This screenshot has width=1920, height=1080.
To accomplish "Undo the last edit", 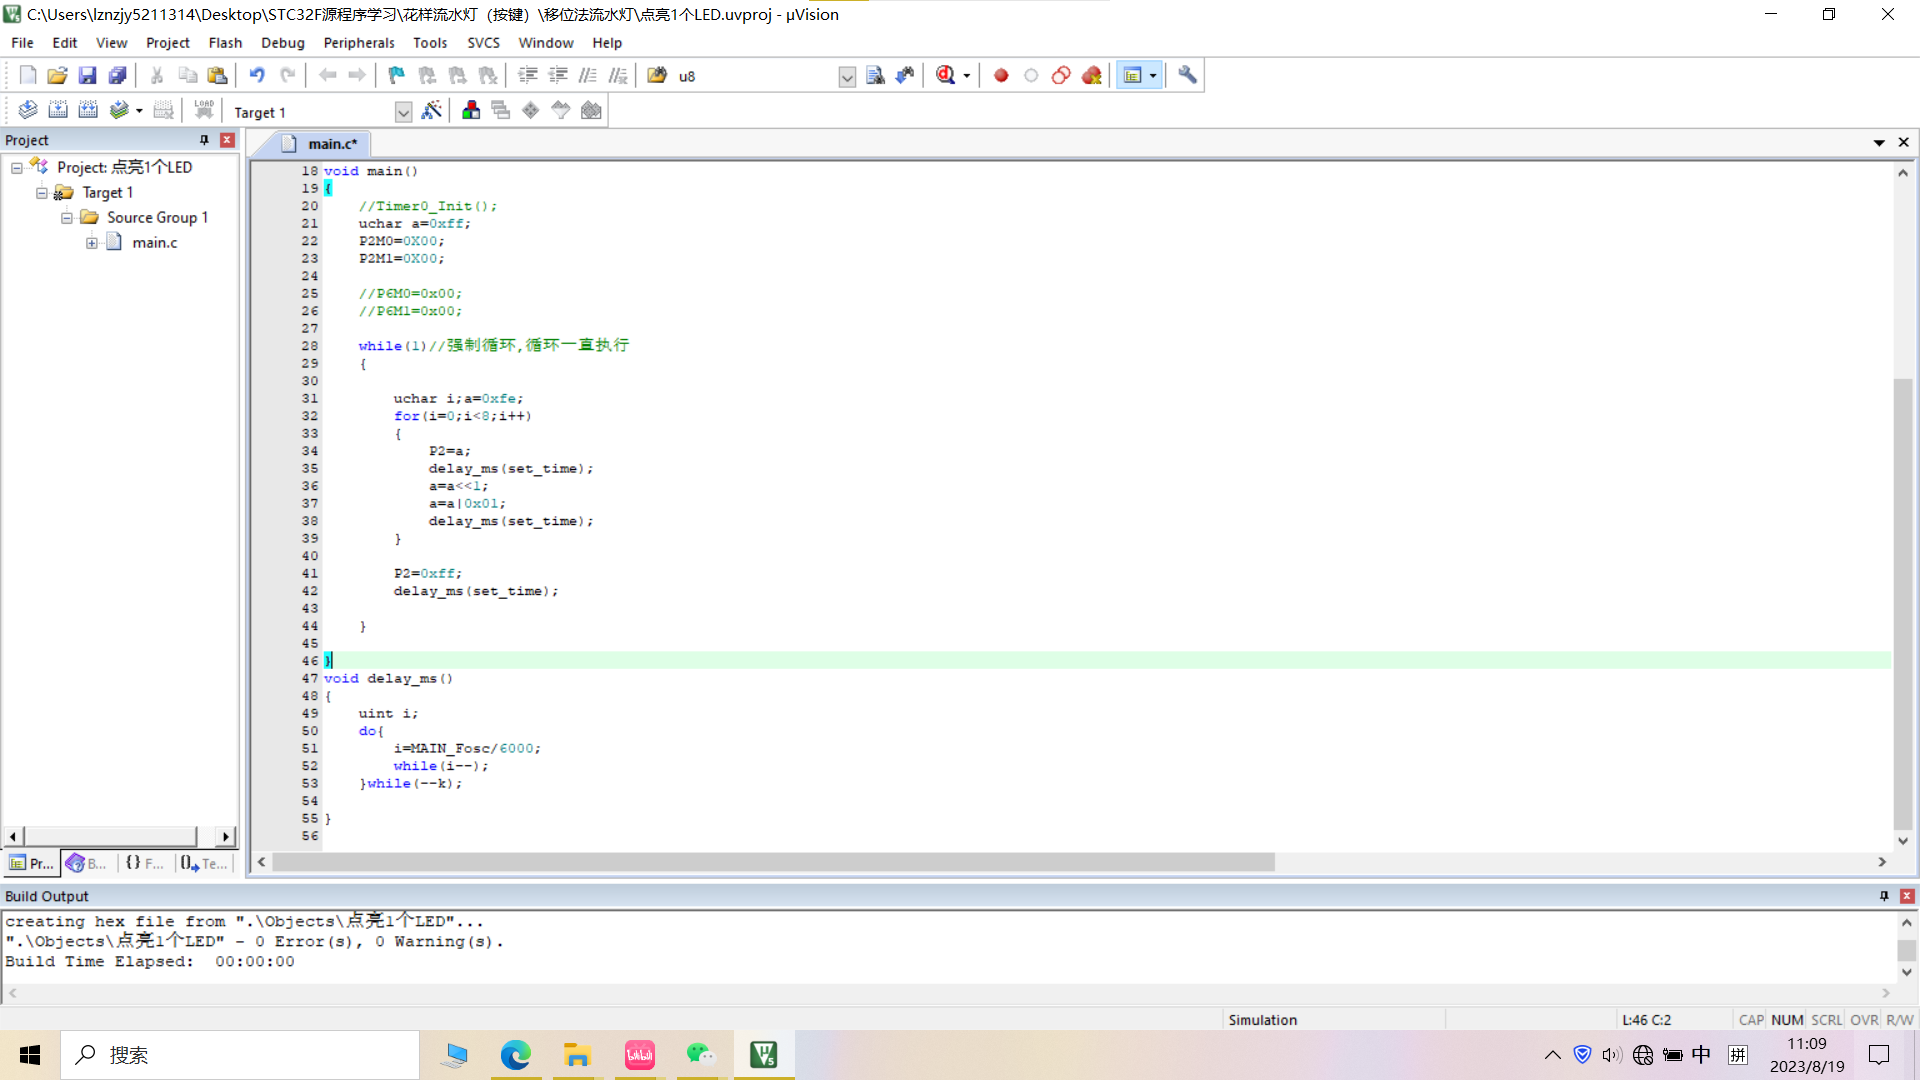I will pos(257,75).
